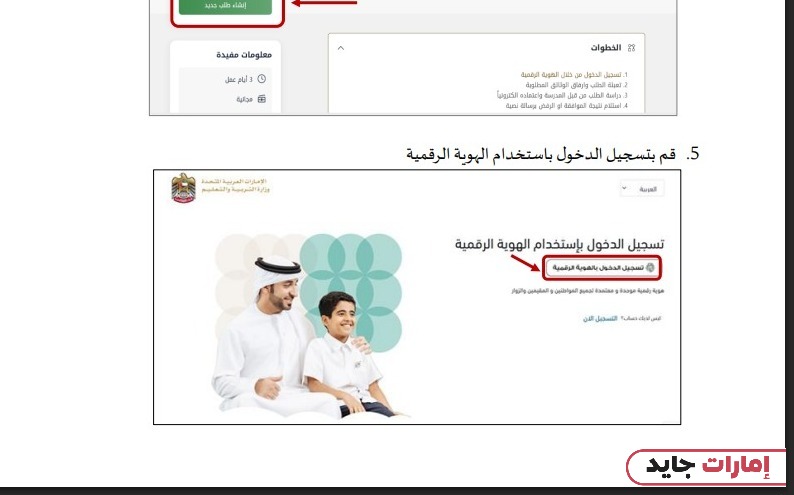794x495 pixels.
Task: Click the clock icon beside '3 أيام عمل'
Action: [x=262, y=79]
